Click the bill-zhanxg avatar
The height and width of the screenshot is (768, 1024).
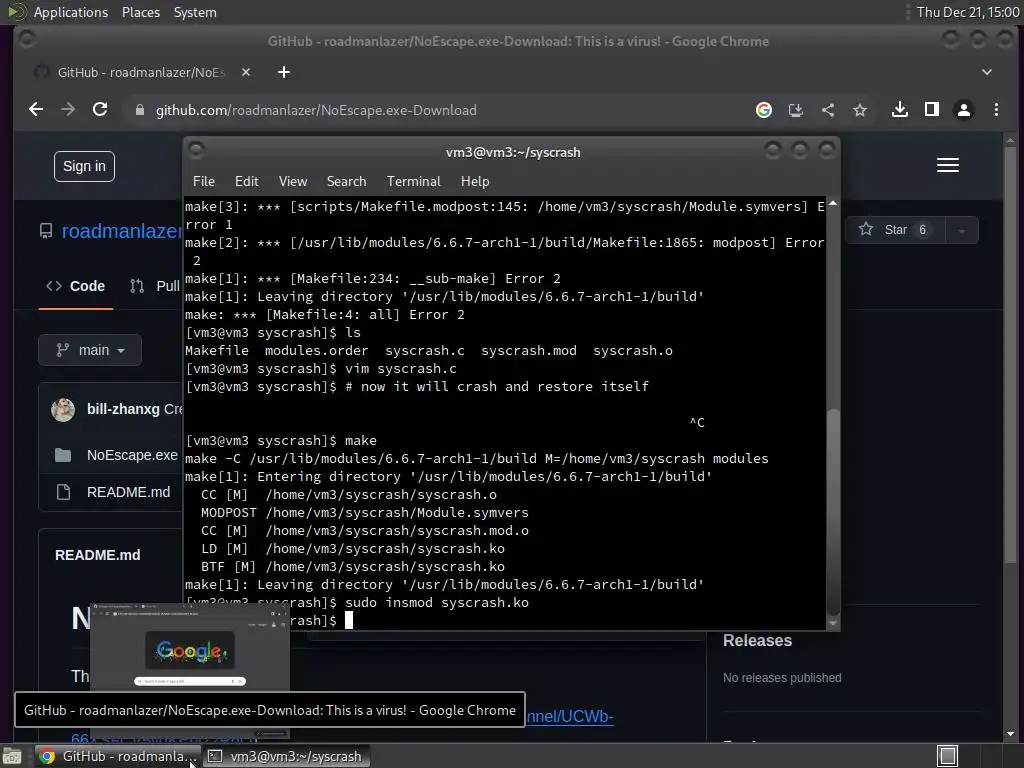[x=63, y=409]
